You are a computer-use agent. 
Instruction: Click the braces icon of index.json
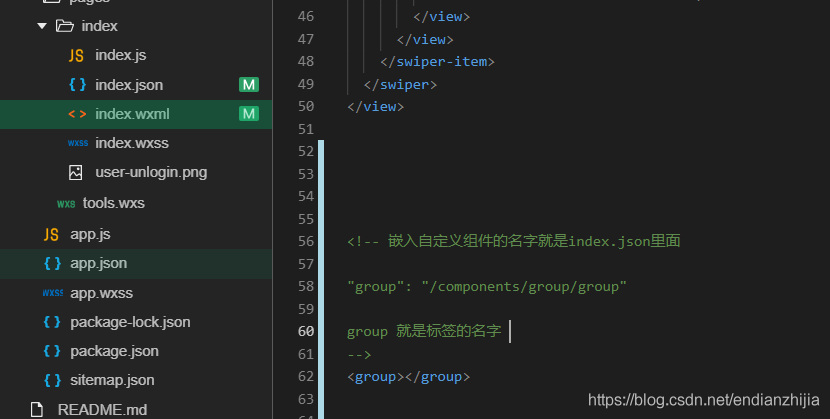(x=77, y=85)
